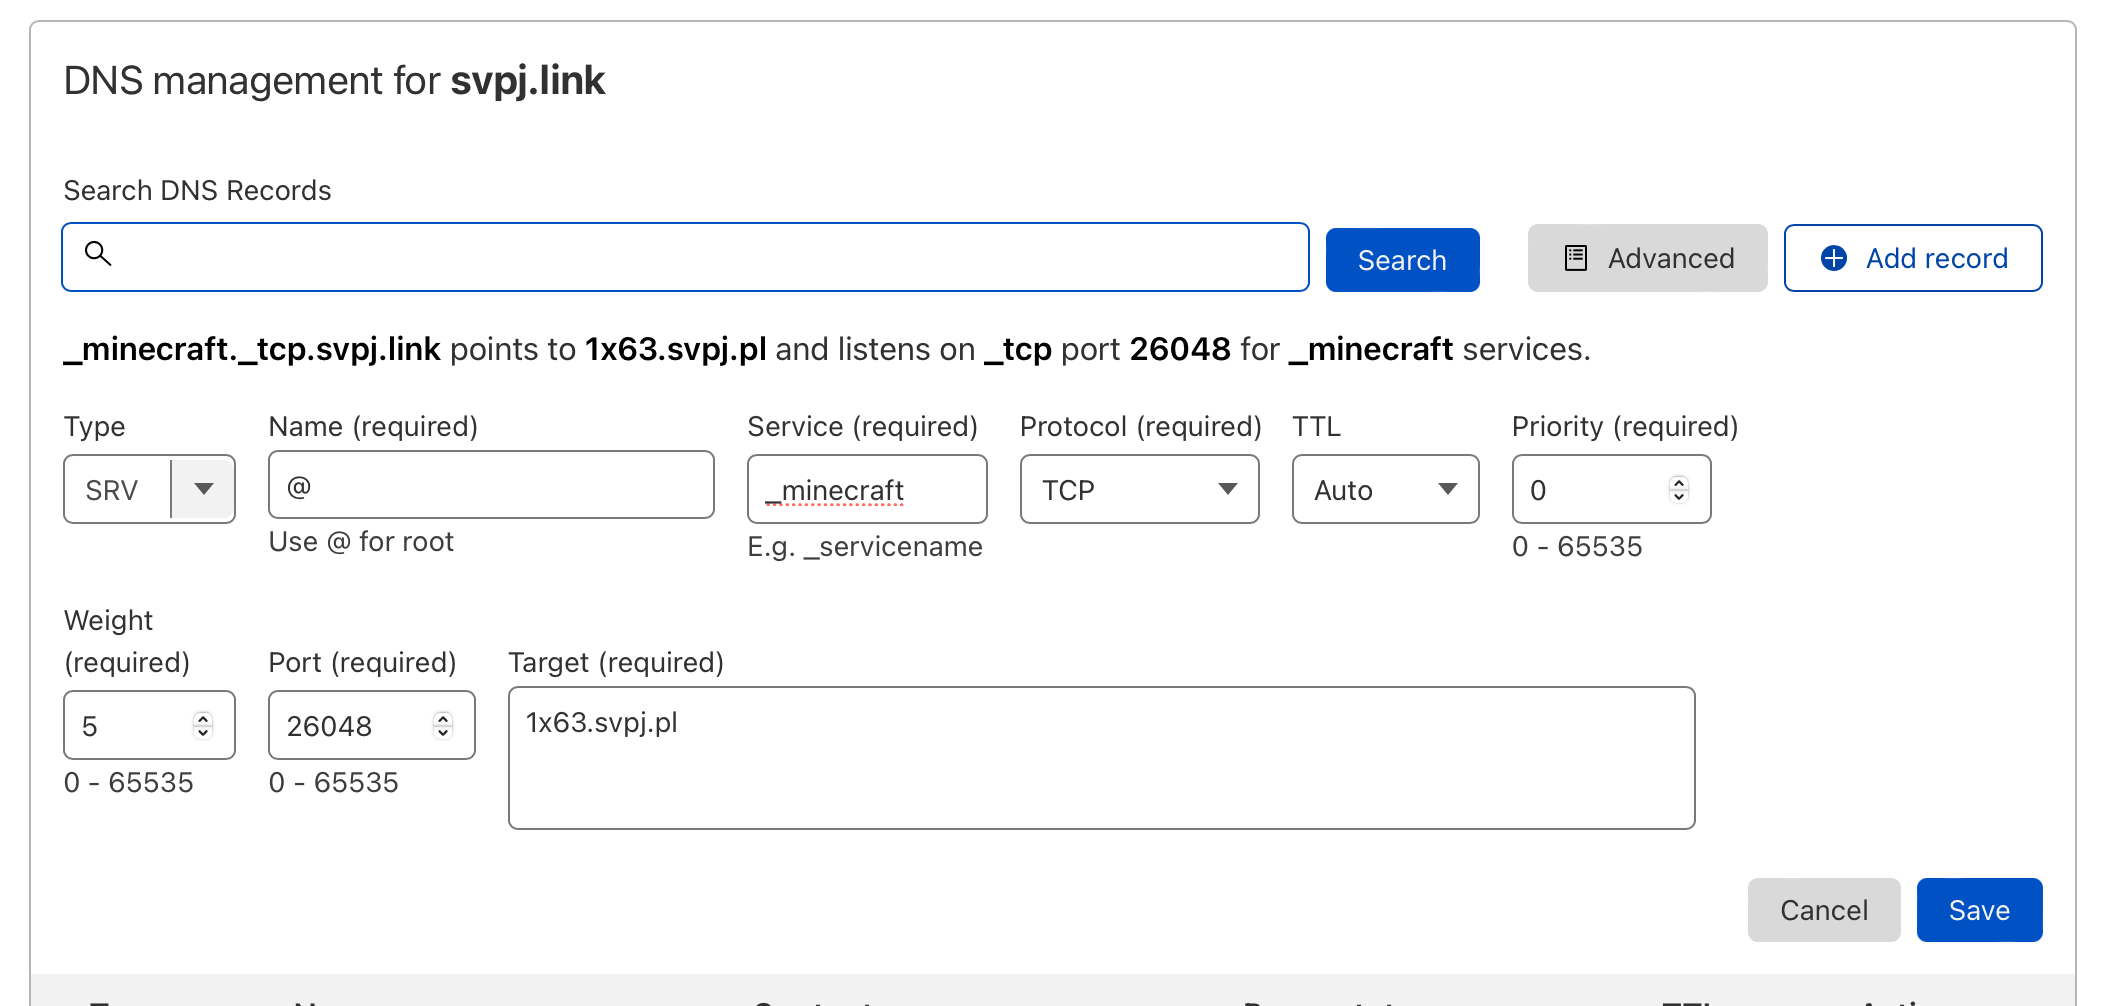Cancel editing the SRV record
Viewport: 2104px width, 1006px height.
coord(1823,910)
